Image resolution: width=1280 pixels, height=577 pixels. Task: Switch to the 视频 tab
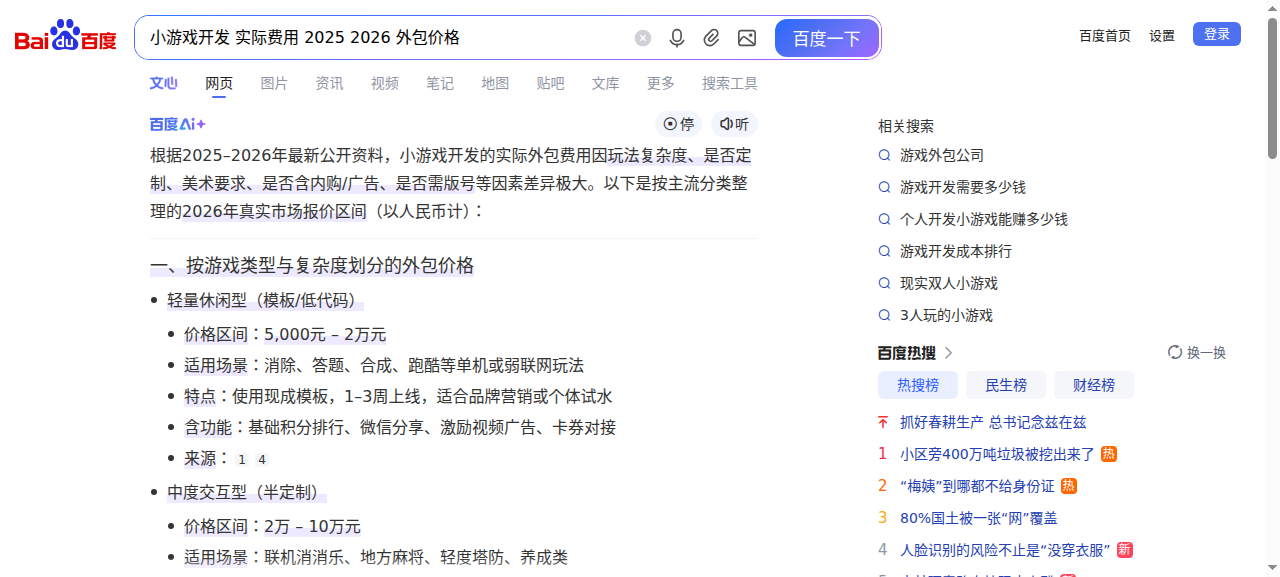click(x=384, y=83)
